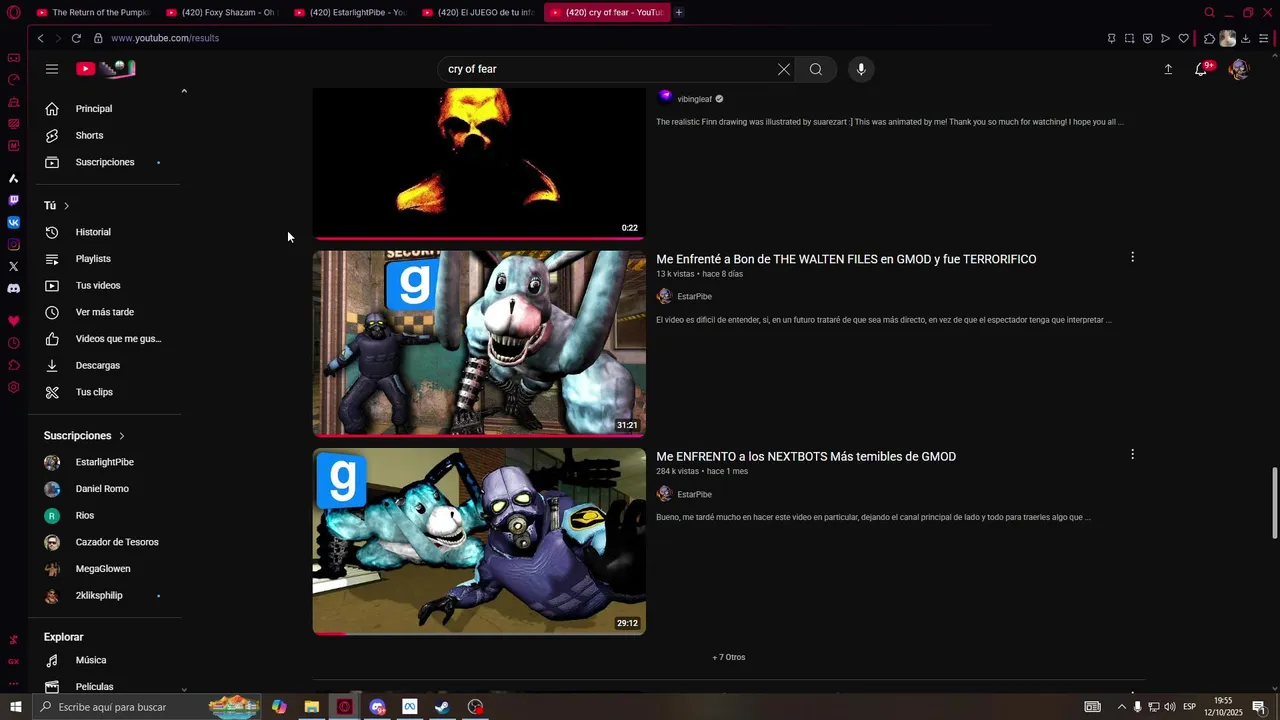Open the sidebar heart bookmarks icon

pyautogui.click(x=14, y=321)
